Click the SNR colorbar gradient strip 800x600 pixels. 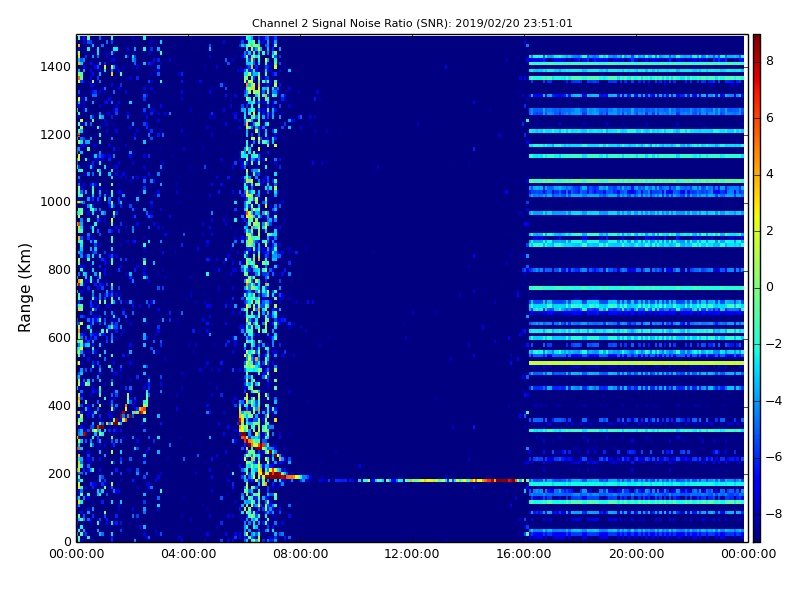[757, 288]
